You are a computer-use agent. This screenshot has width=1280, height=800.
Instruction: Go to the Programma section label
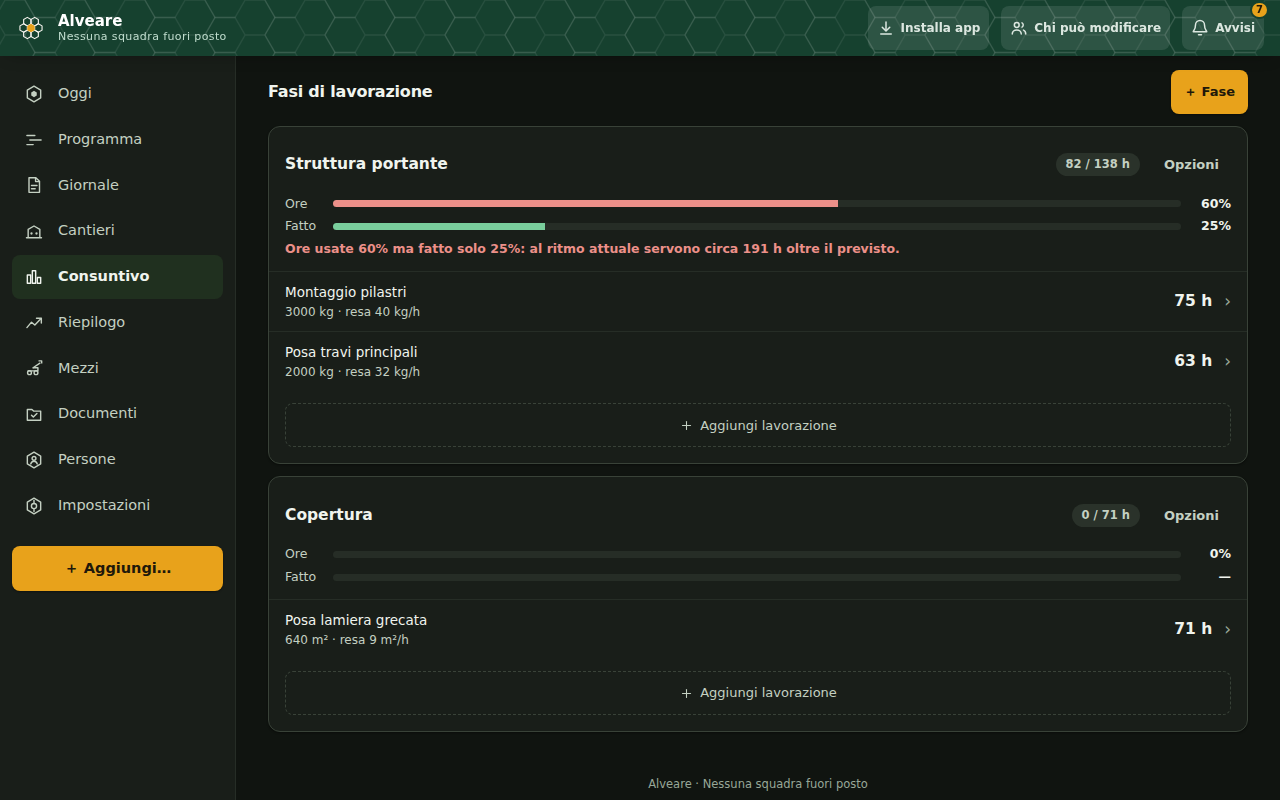[x=100, y=139]
